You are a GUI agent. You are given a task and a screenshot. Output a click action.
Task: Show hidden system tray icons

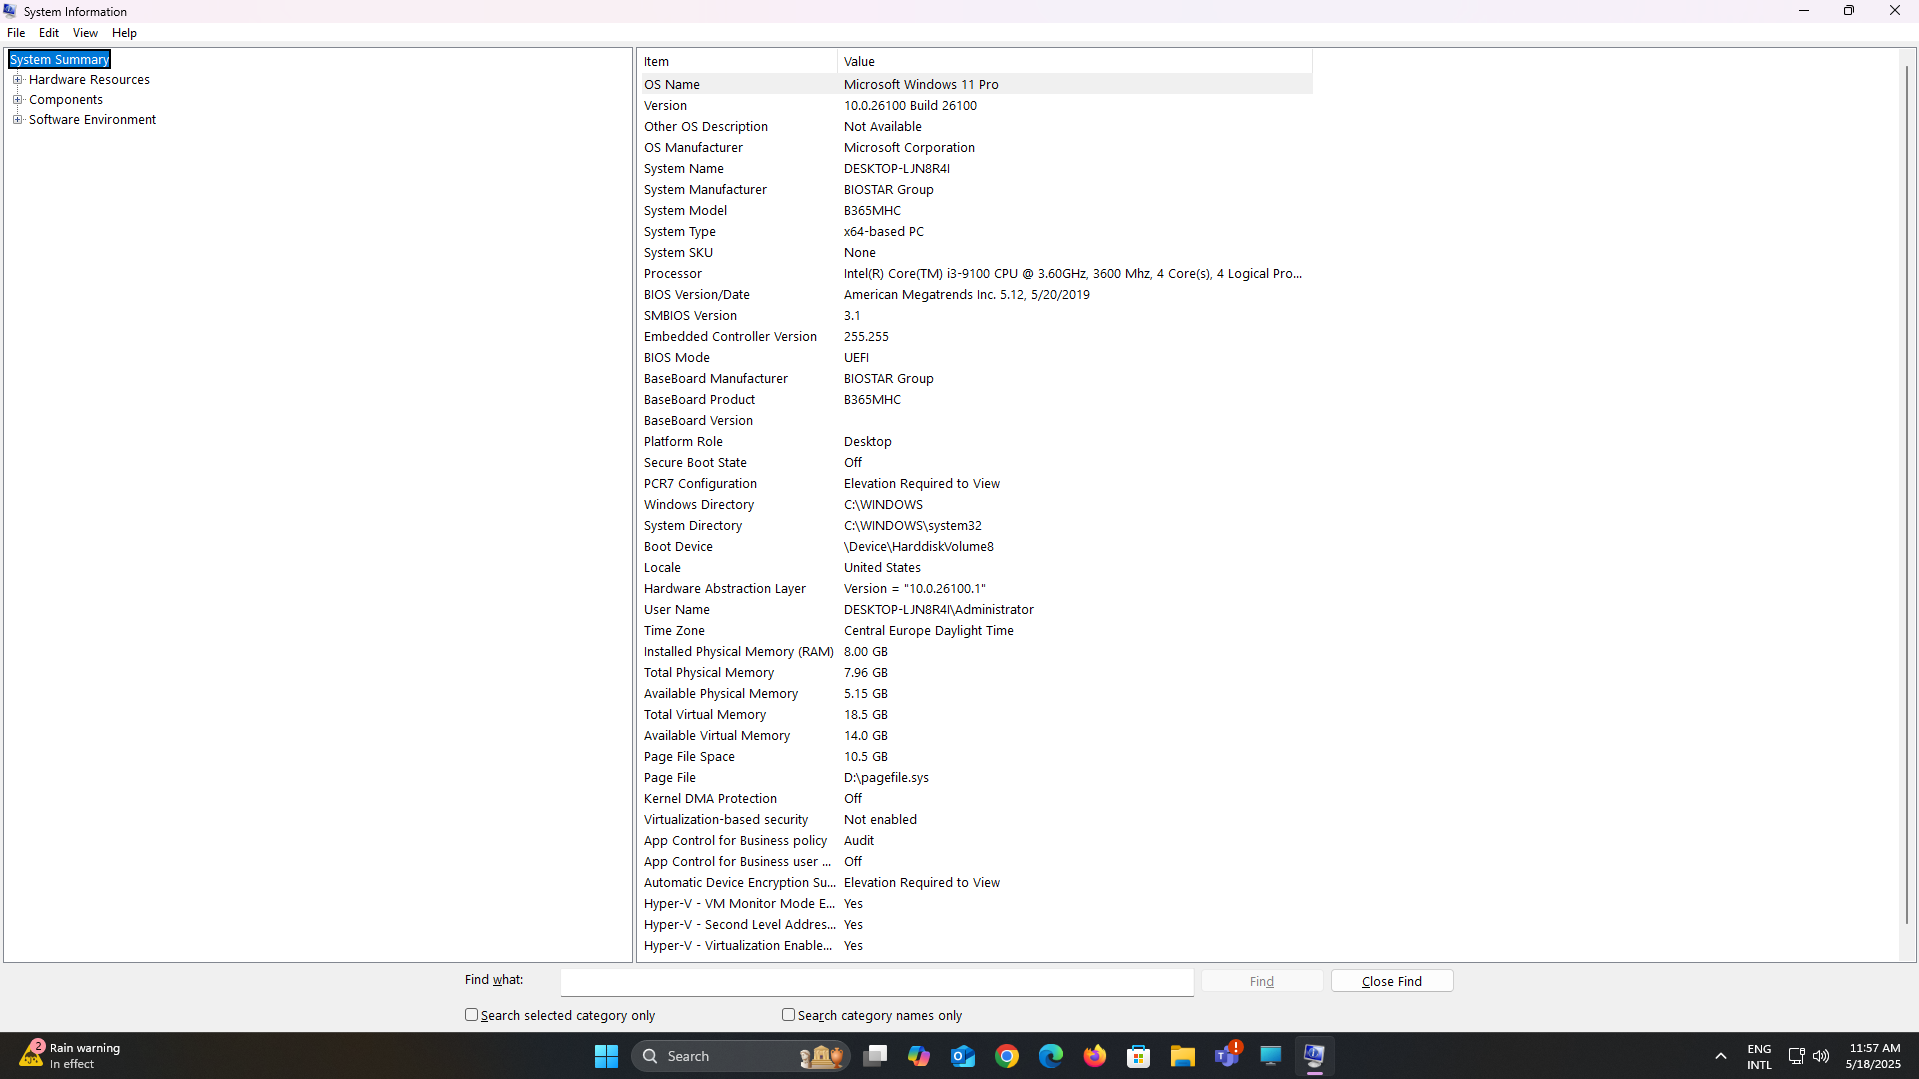(1721, 1056)
